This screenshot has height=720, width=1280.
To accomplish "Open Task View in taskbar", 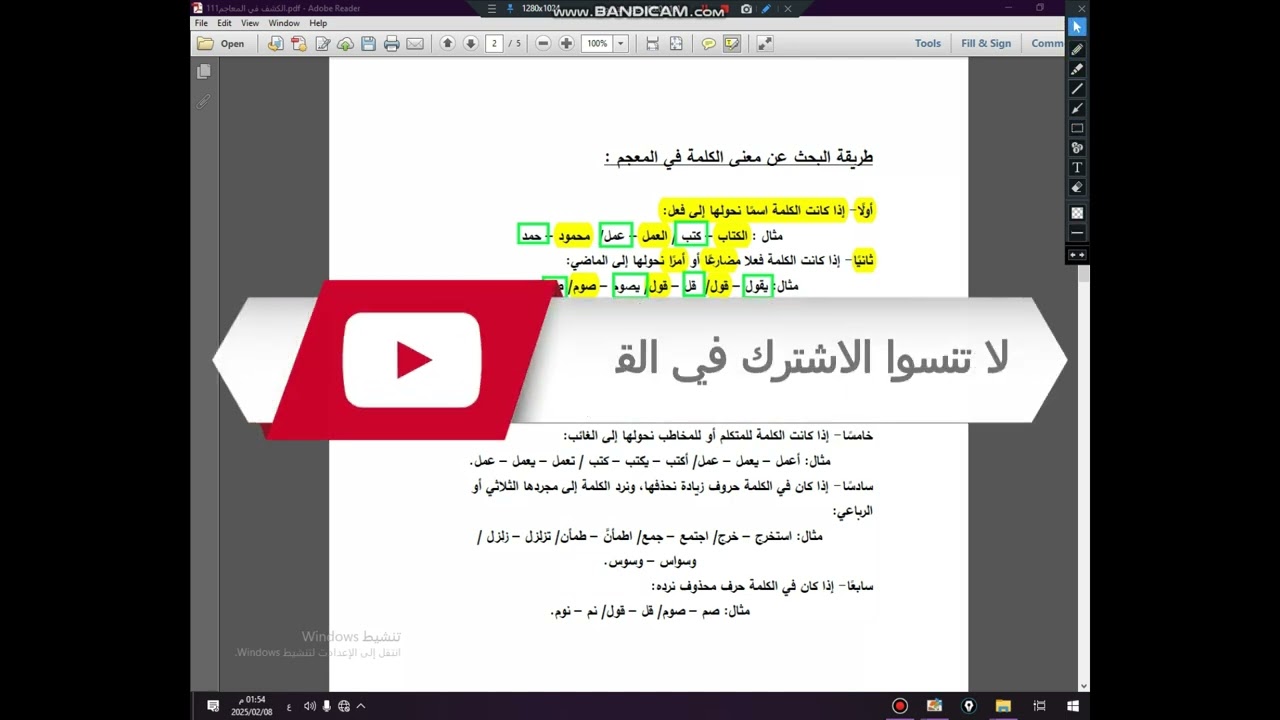I will [x=1039, y=706].
